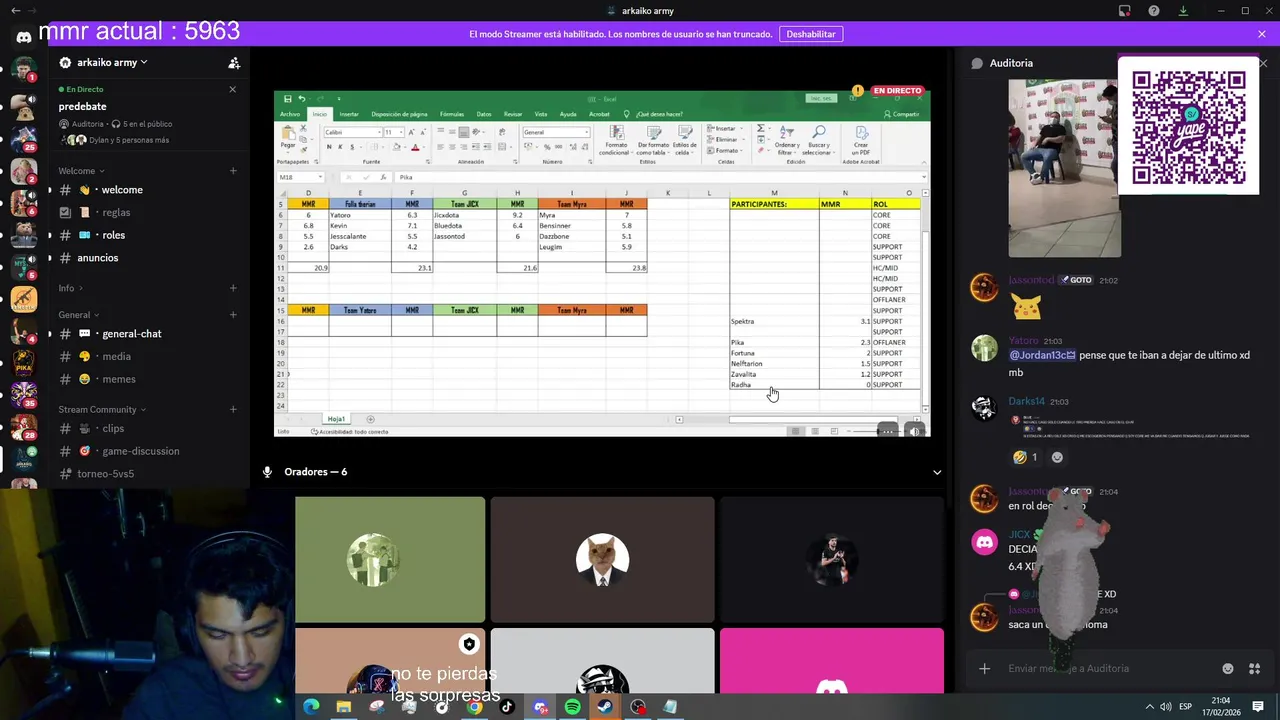Click the plus attach icon in chat input
Viewport: 1280px width, 720px height.
(x=985, y=668)
